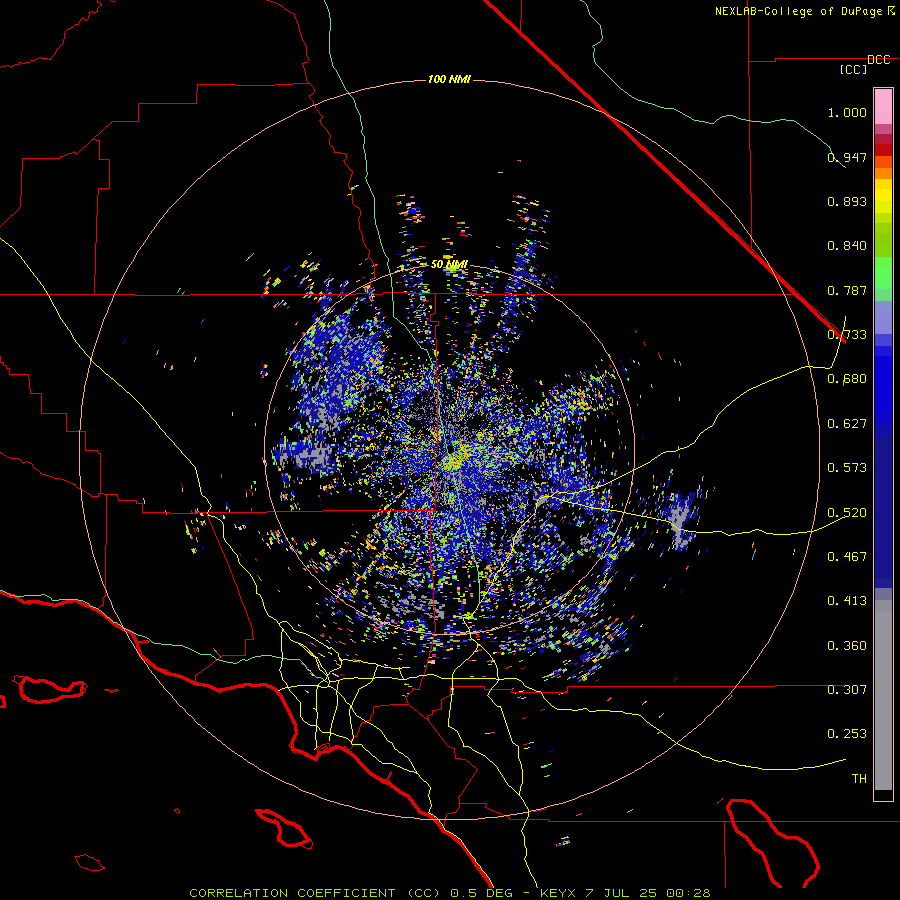Click the 0.573 color scale value
Screen dimensions: 900x900
[x=847, y=468]
